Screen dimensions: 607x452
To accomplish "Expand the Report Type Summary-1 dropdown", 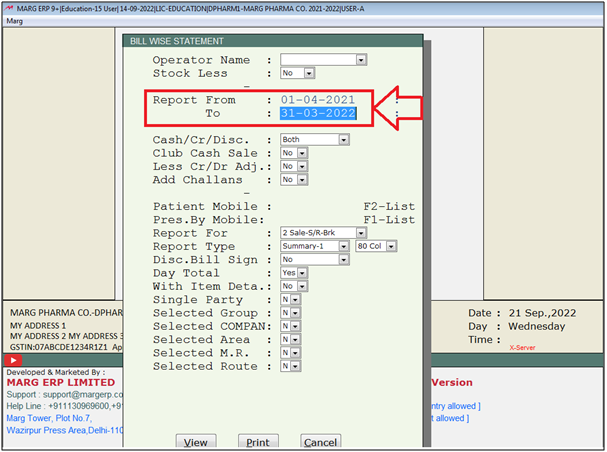I will [x=344, y=246].
